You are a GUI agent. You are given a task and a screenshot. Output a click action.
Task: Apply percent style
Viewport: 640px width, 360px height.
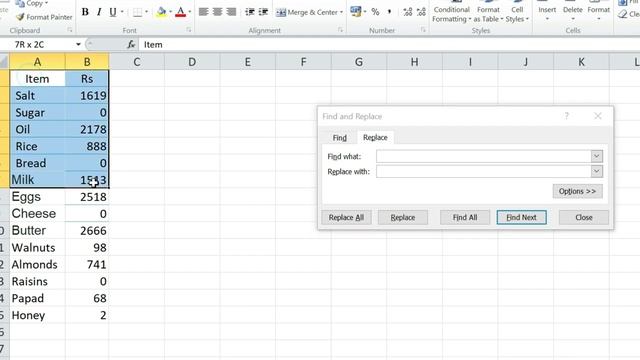tap(375, 12)
